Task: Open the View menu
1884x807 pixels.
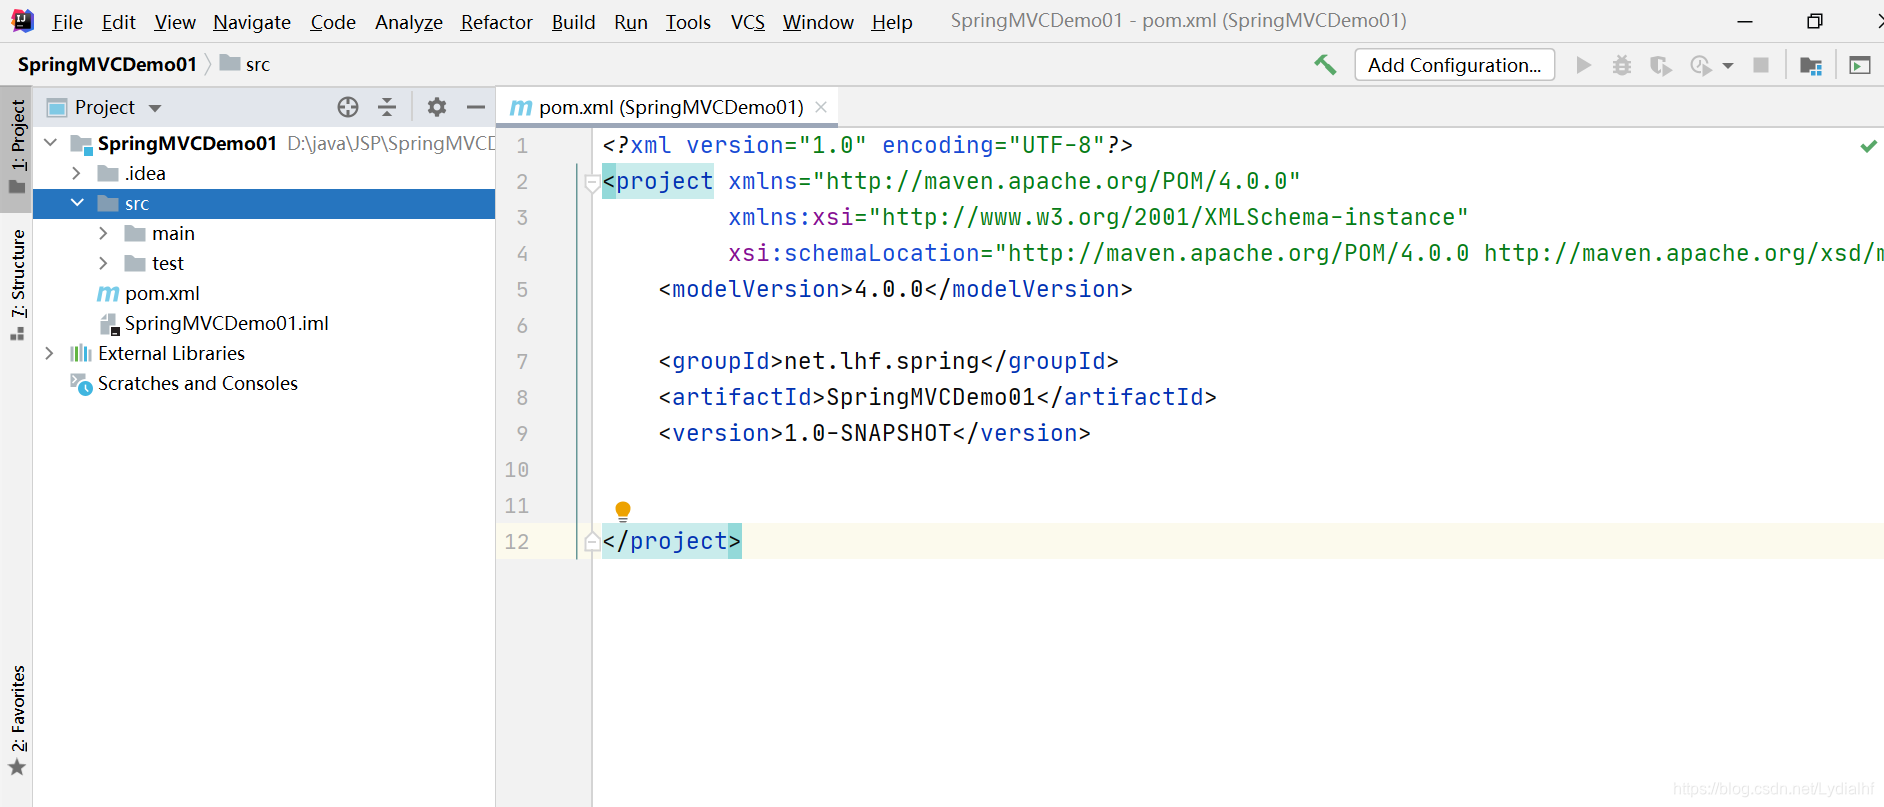Action: (175, 22)
